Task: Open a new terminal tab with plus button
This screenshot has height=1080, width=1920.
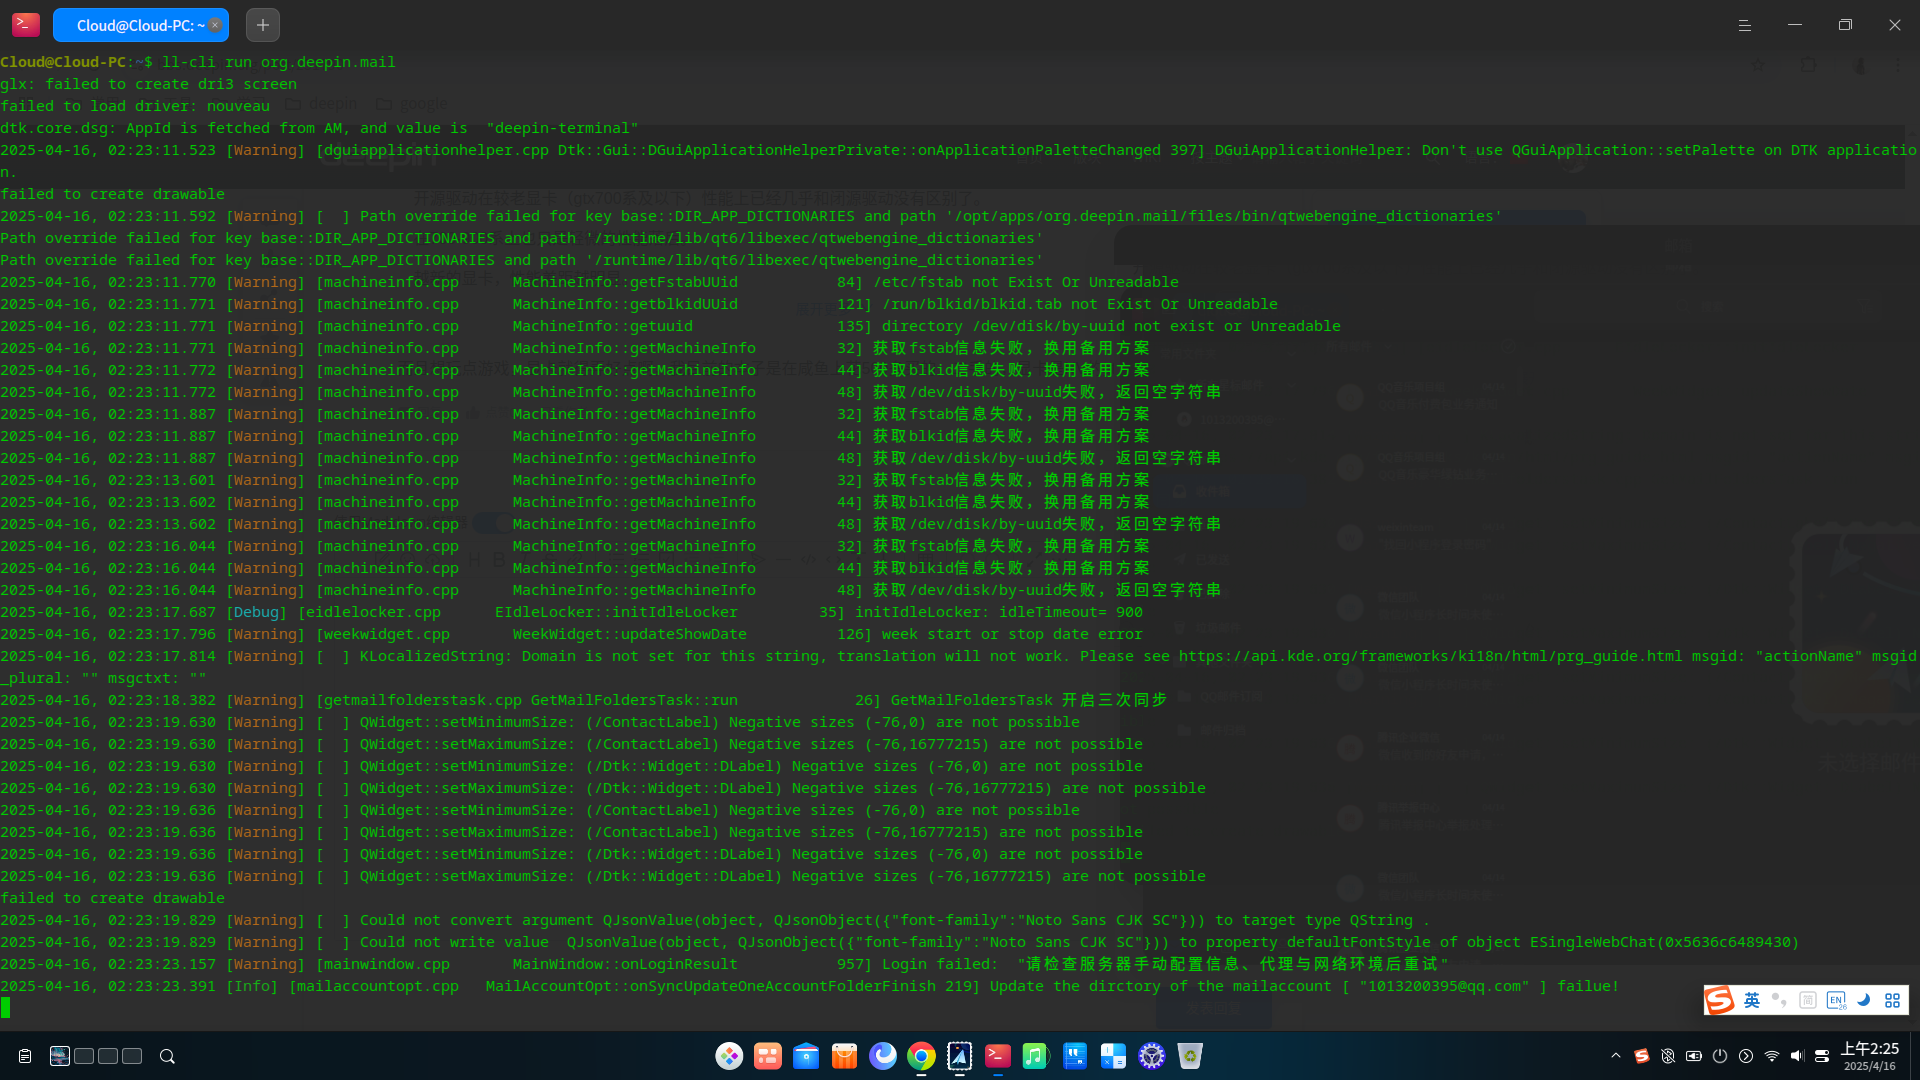Action: coord(262,25)
